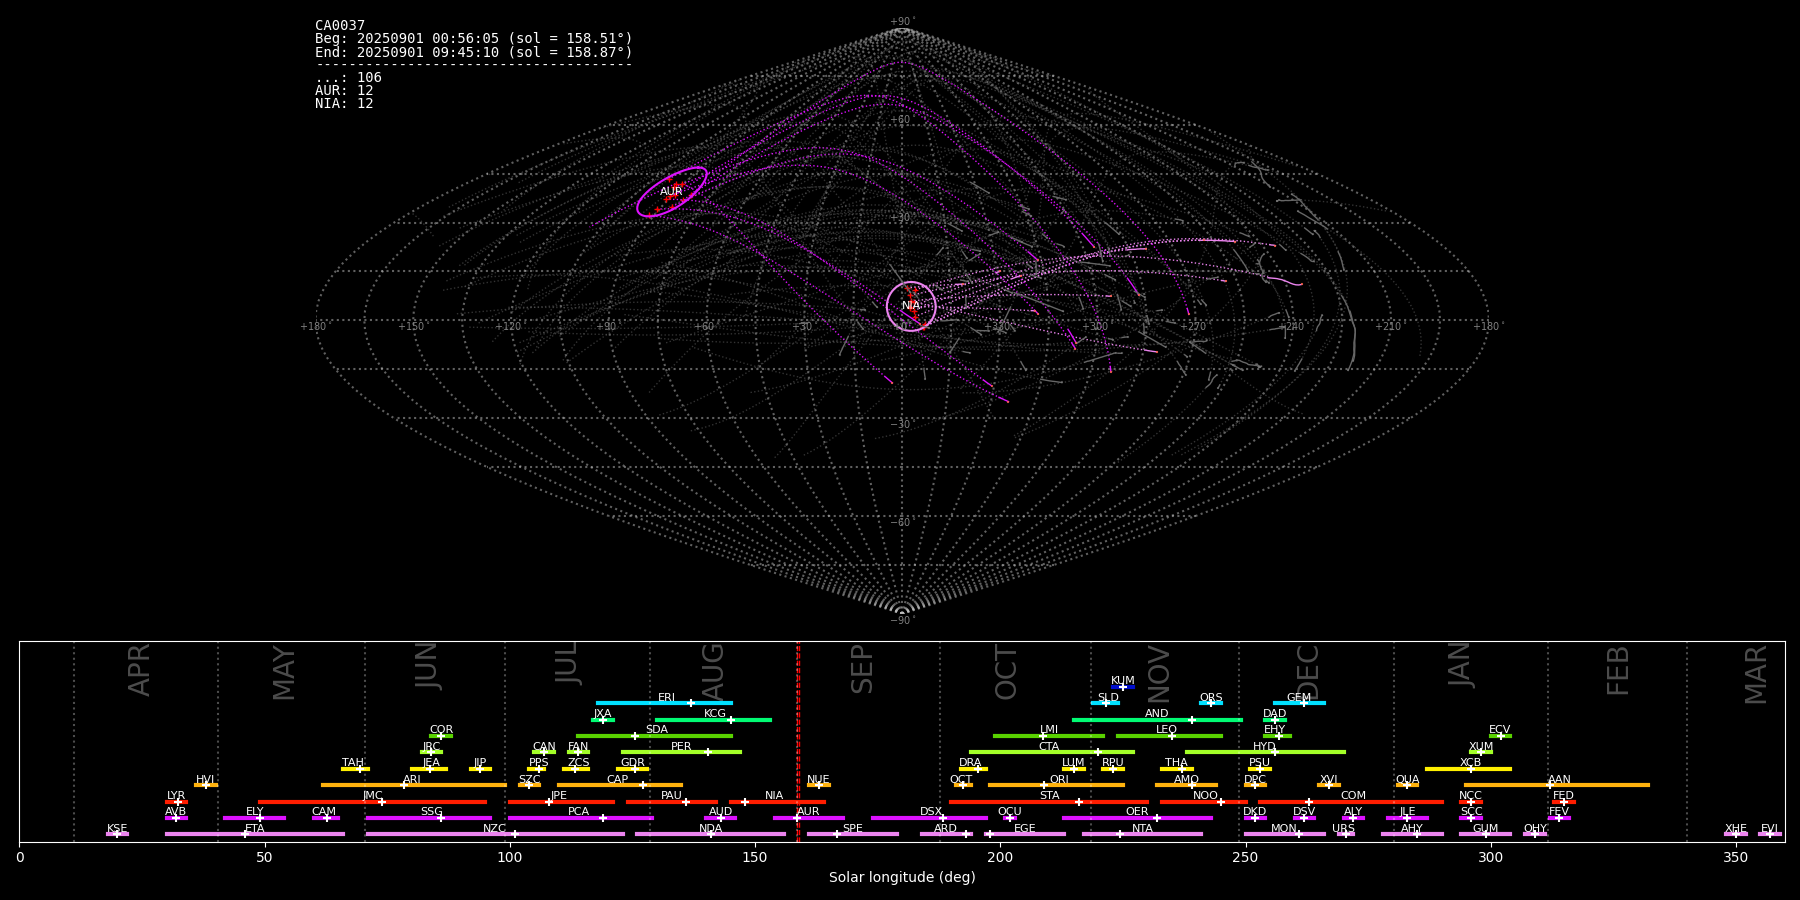Click the 150 tick on solar longitude axis

(755, 857)
